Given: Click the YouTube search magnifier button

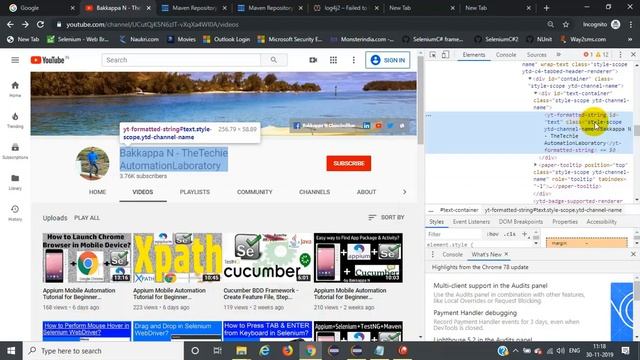Looking at the screenshot, I should pos(273,60).
